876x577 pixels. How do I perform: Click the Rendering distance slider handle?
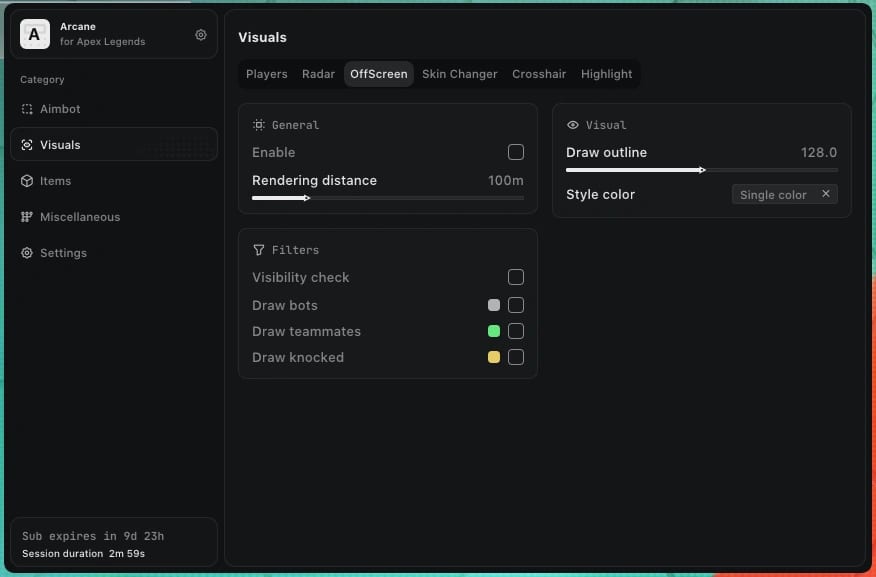pyautogui.click(x=307, y=198)
